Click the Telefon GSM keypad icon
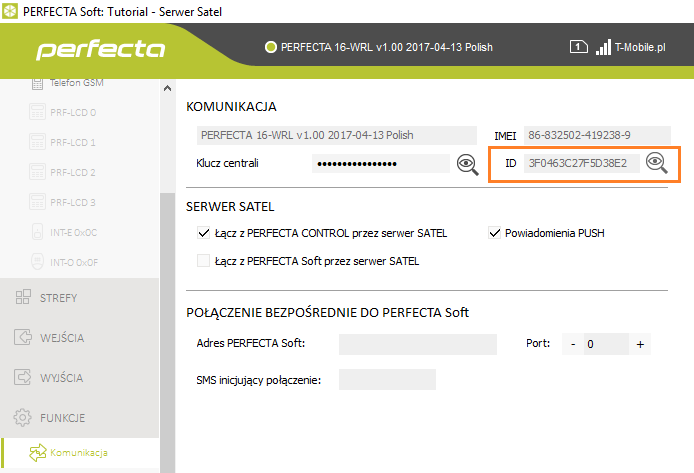 [x=37, y=83]
